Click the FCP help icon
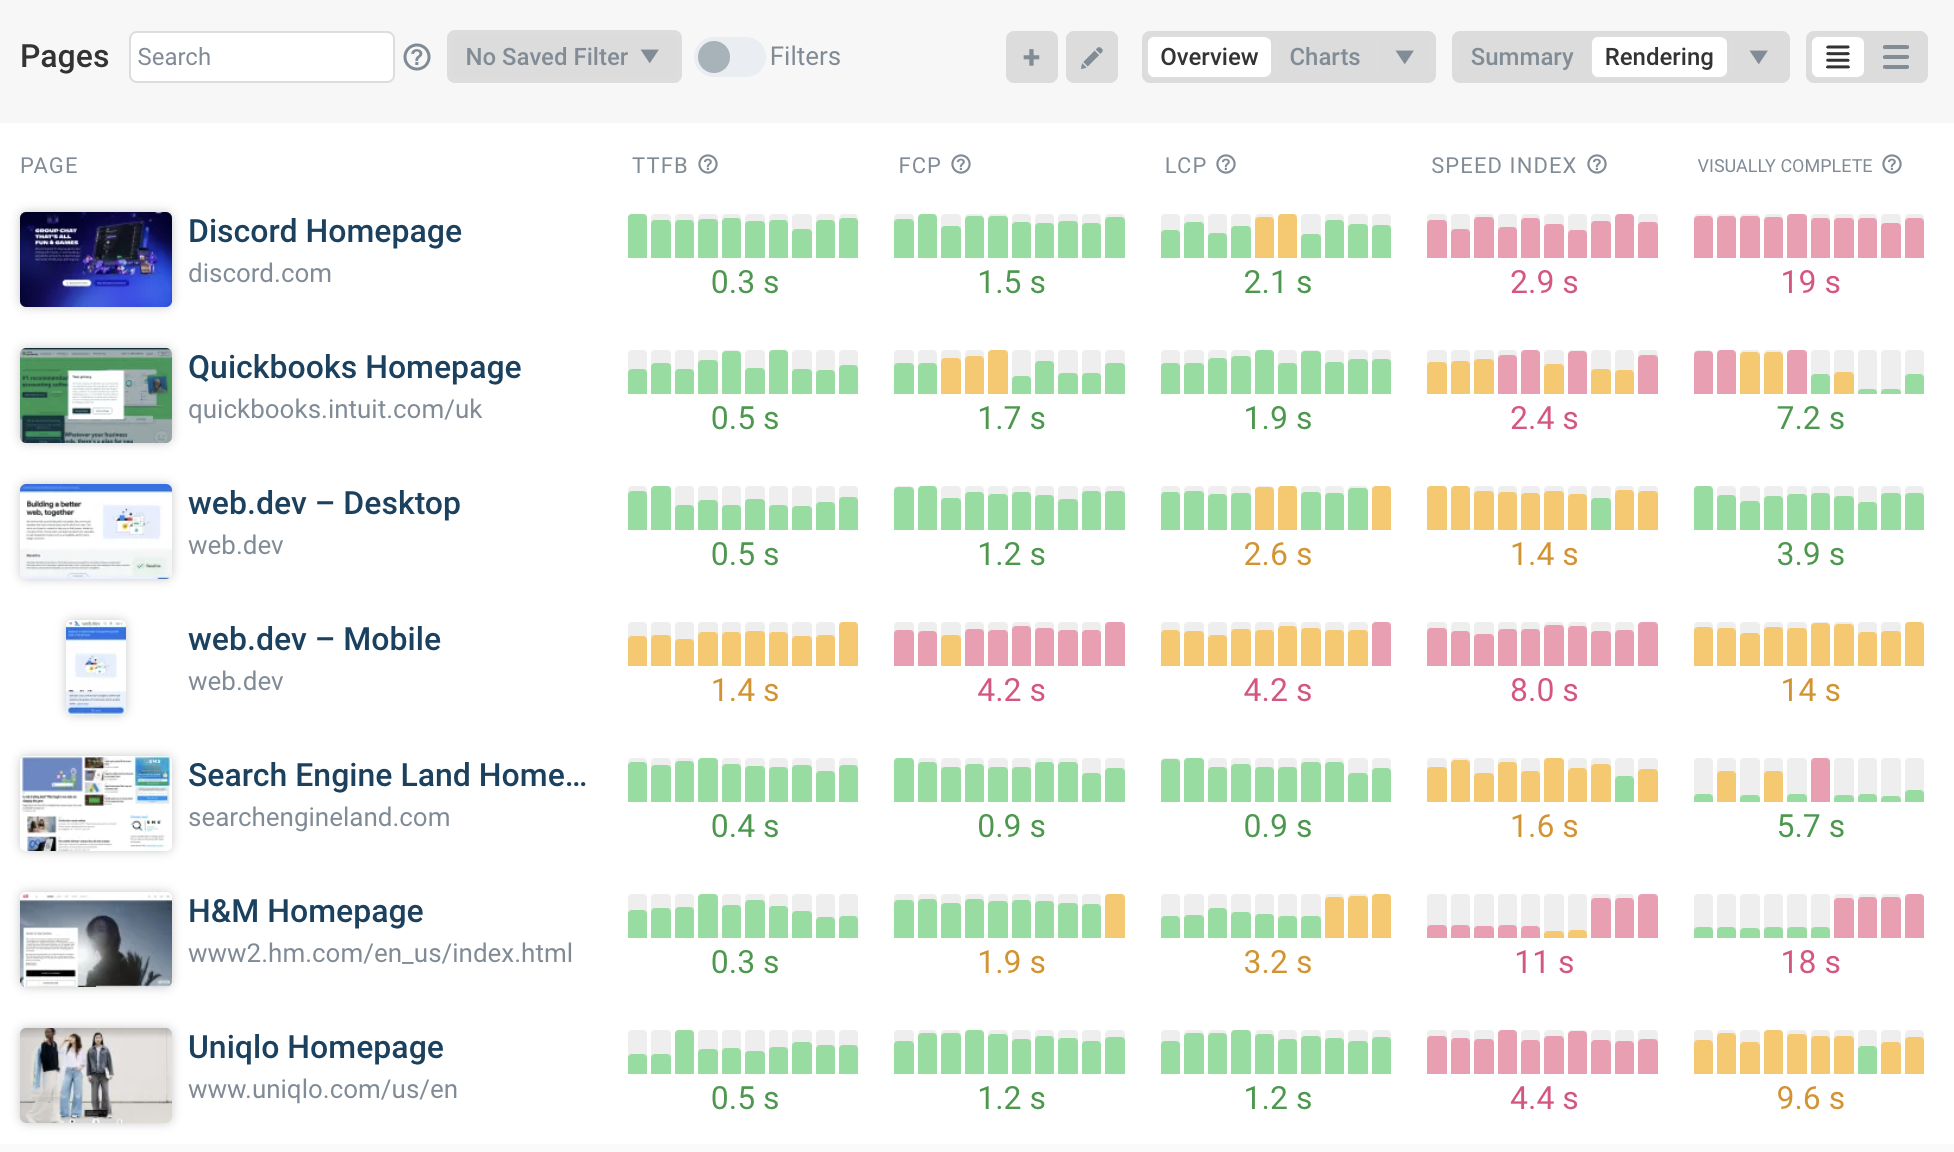Screen dimensions: 1954x1152 961,164
